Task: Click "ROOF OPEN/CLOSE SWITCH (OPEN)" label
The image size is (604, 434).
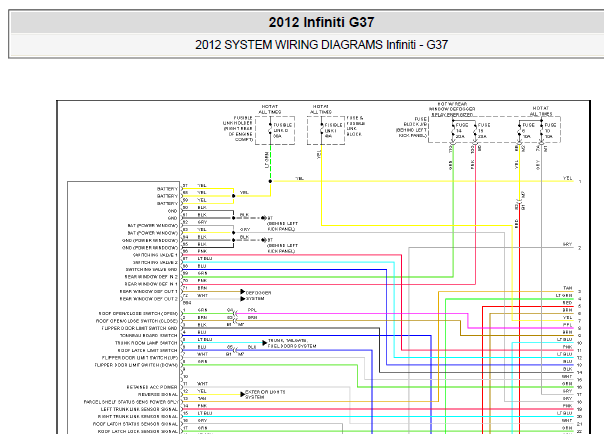Action: coord(138,313)
